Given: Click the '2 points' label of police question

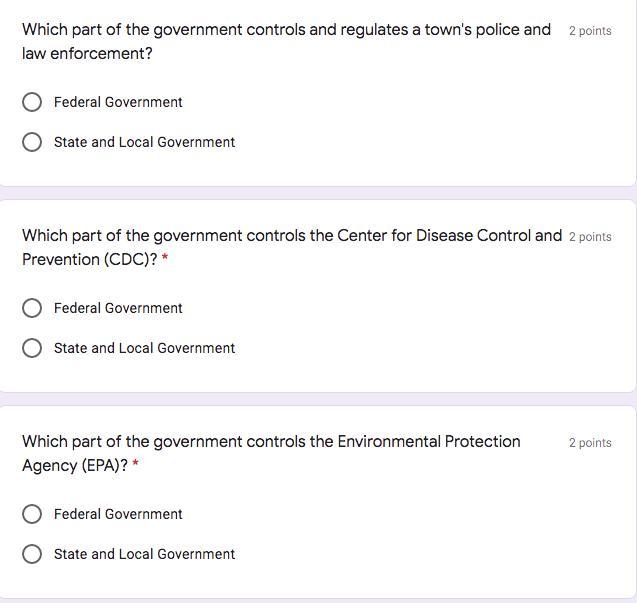Looking at the screenshot, I should point(590,31).
